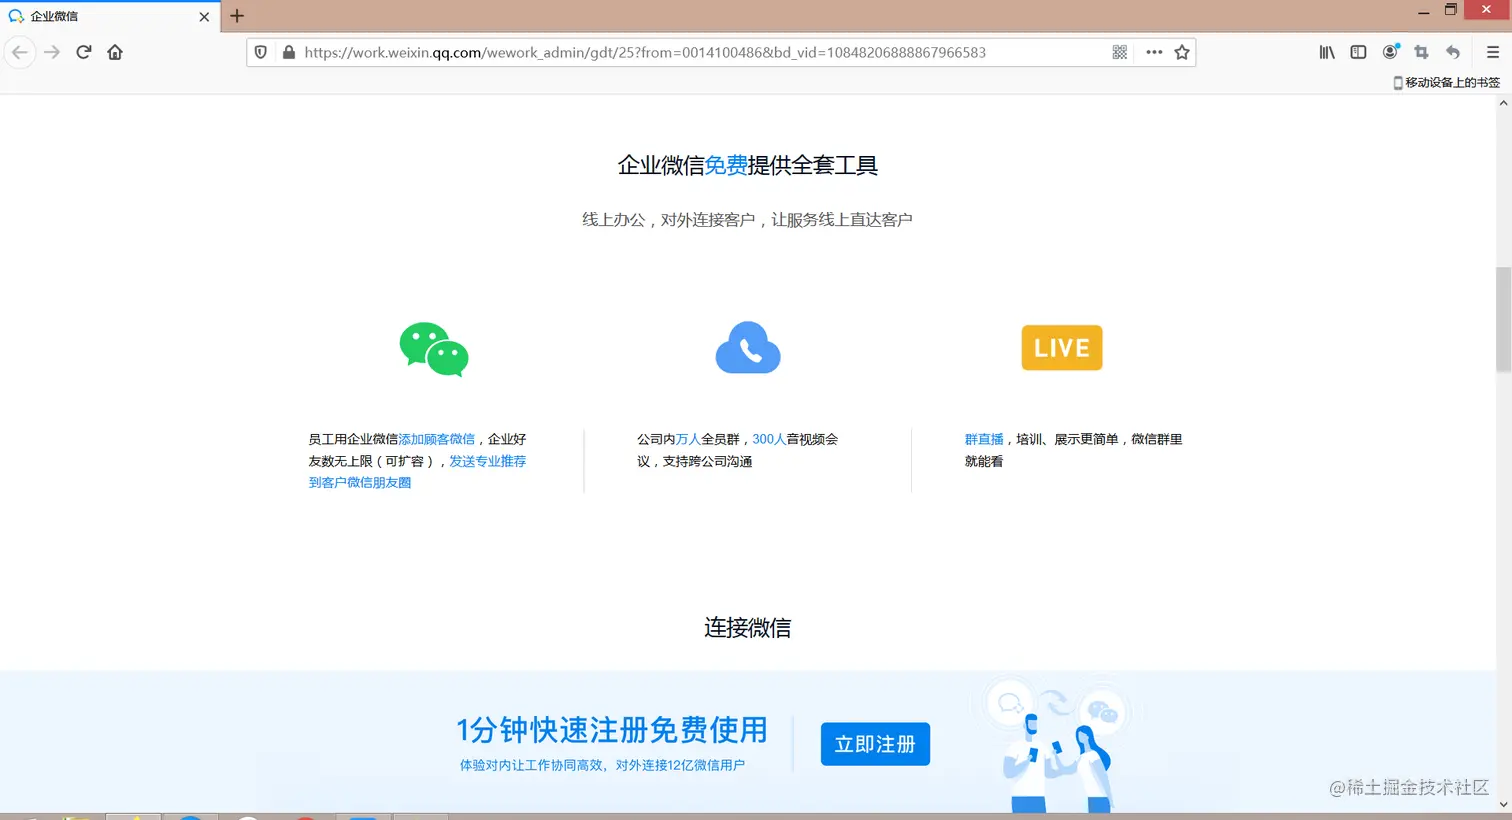Click the scrollbar up arrow
The width and height of the screenshot is (1512, 820).
pos(1503,103)
